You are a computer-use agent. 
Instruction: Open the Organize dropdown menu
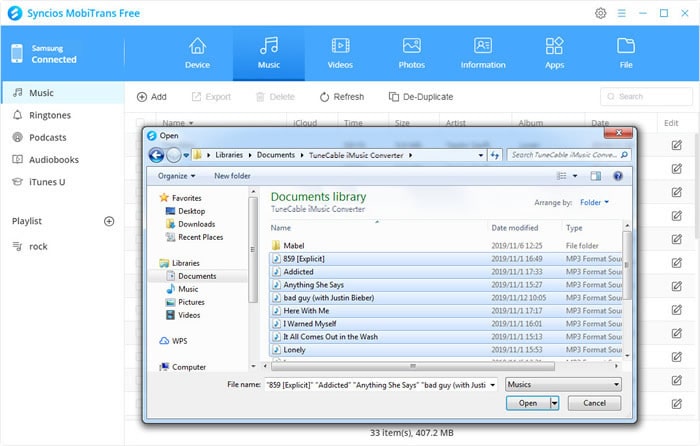click(176, 176)
